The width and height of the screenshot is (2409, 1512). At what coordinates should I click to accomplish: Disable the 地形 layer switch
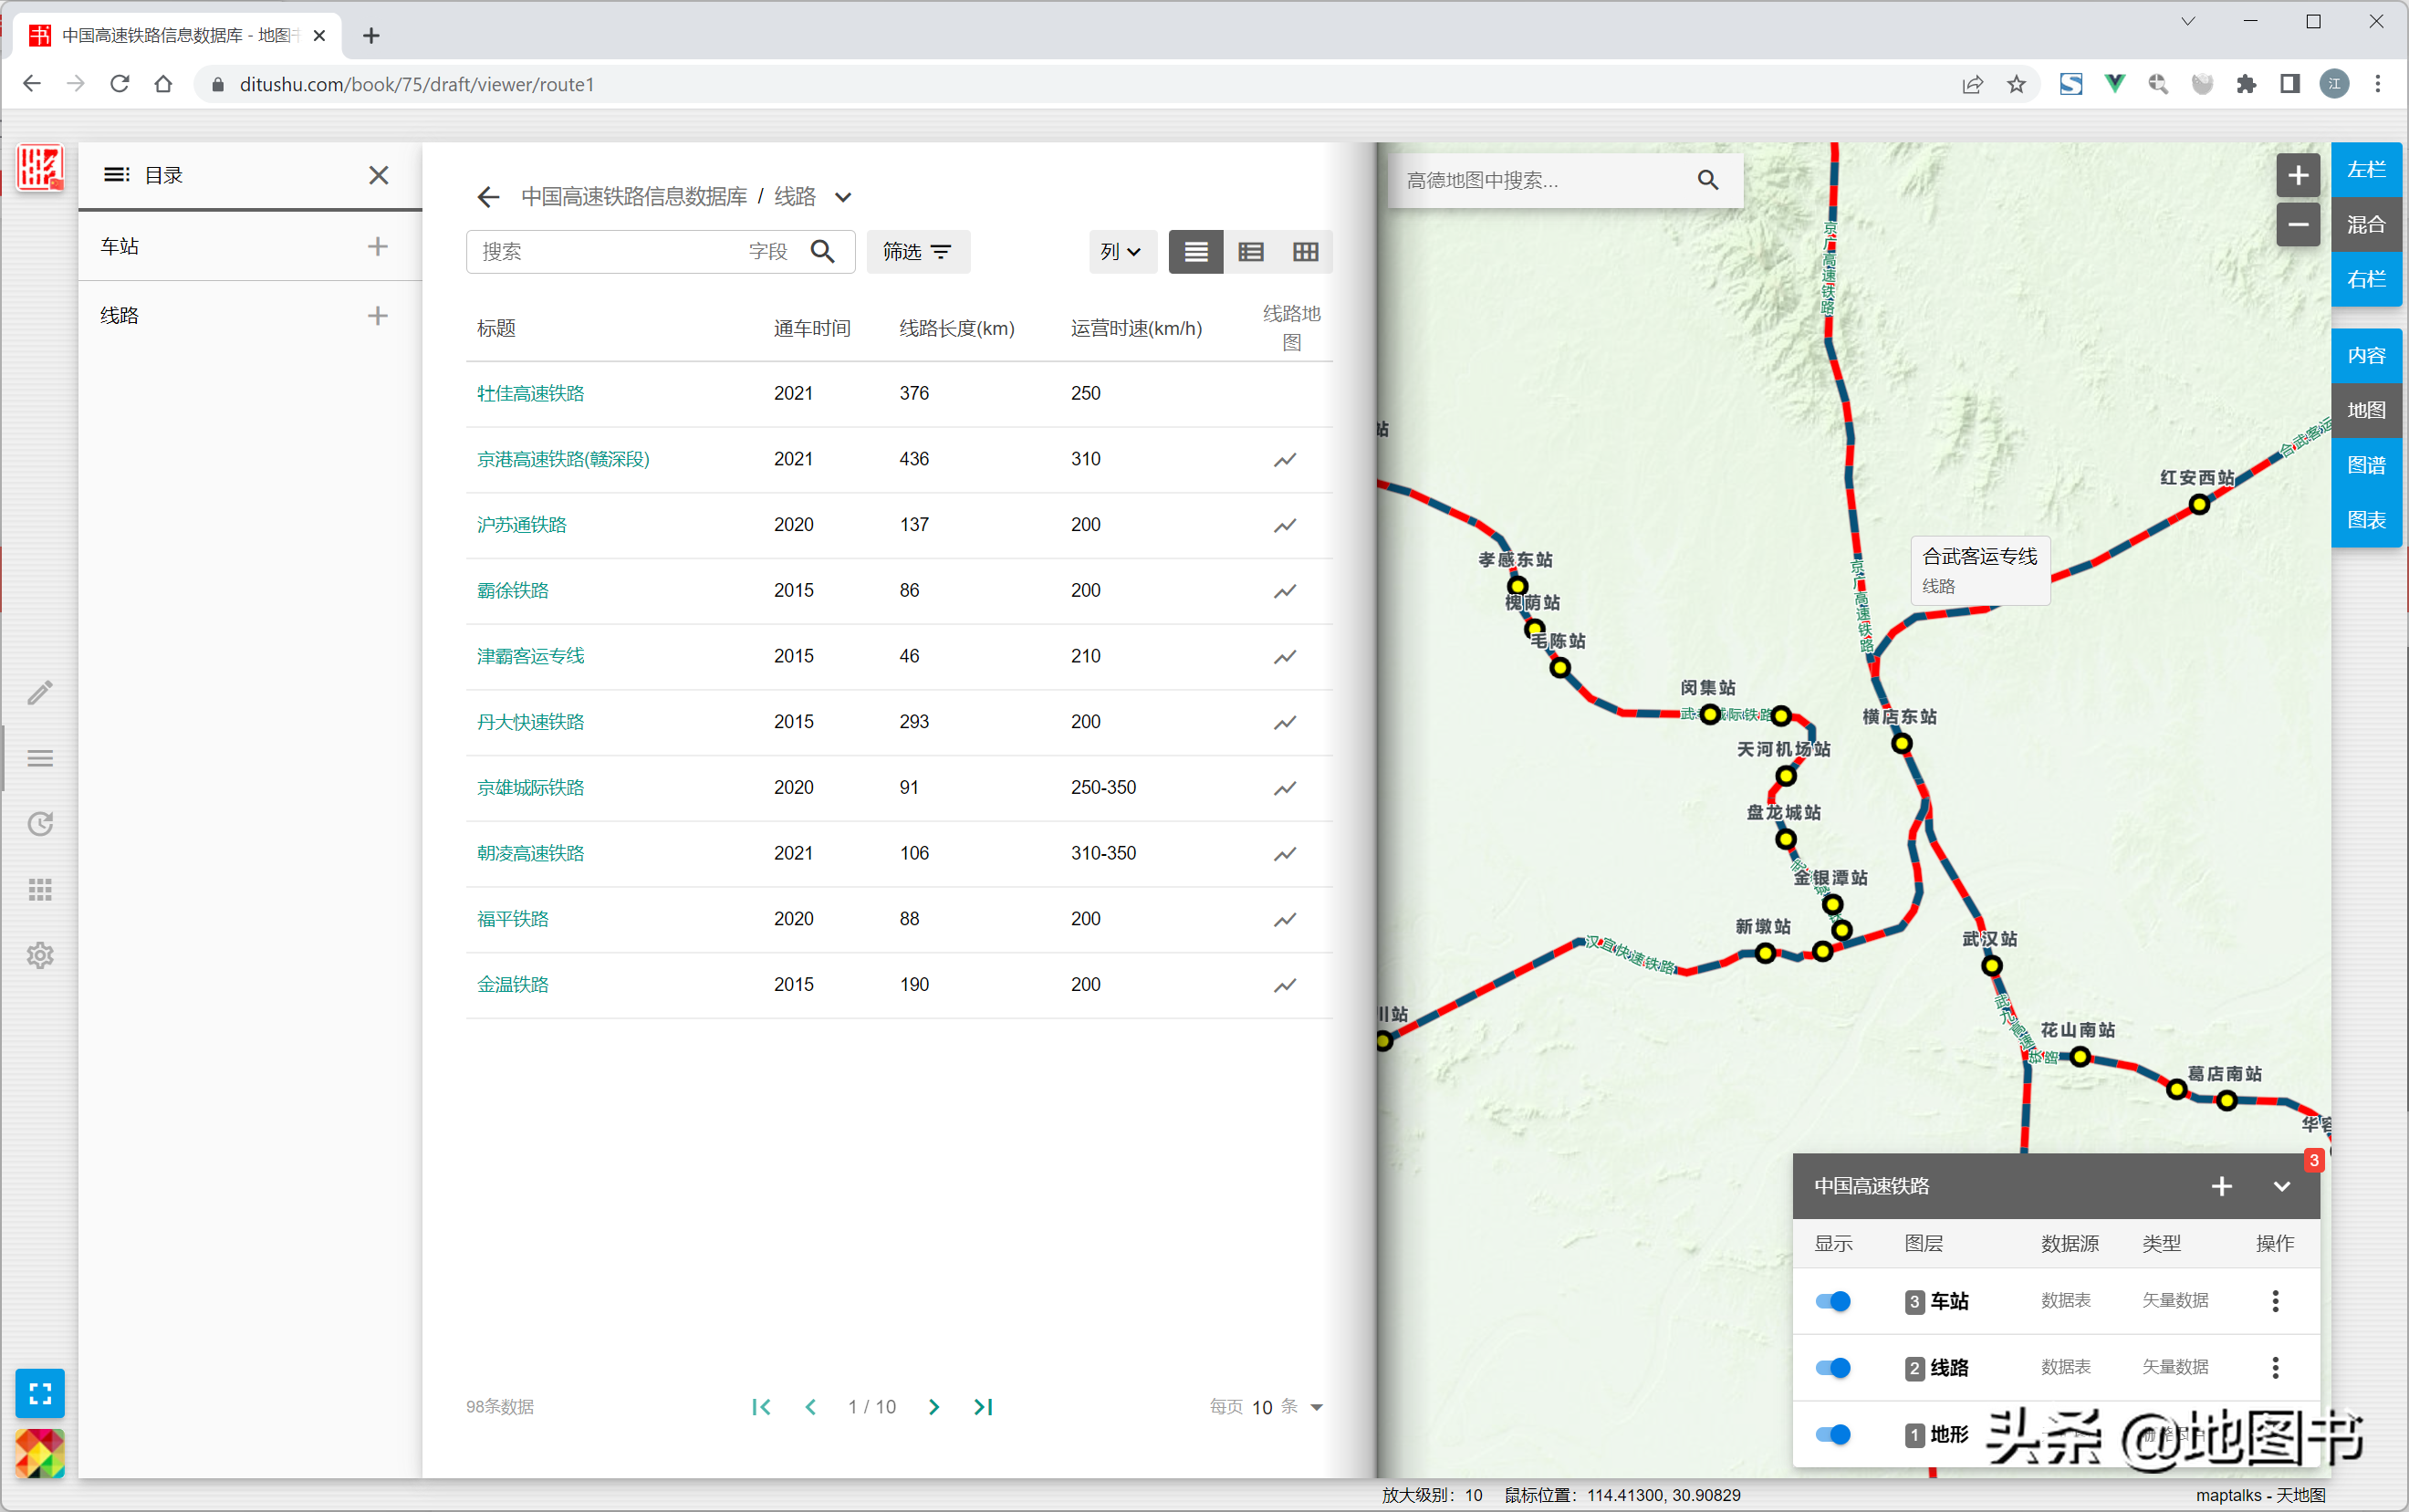coord(1833,1434)
